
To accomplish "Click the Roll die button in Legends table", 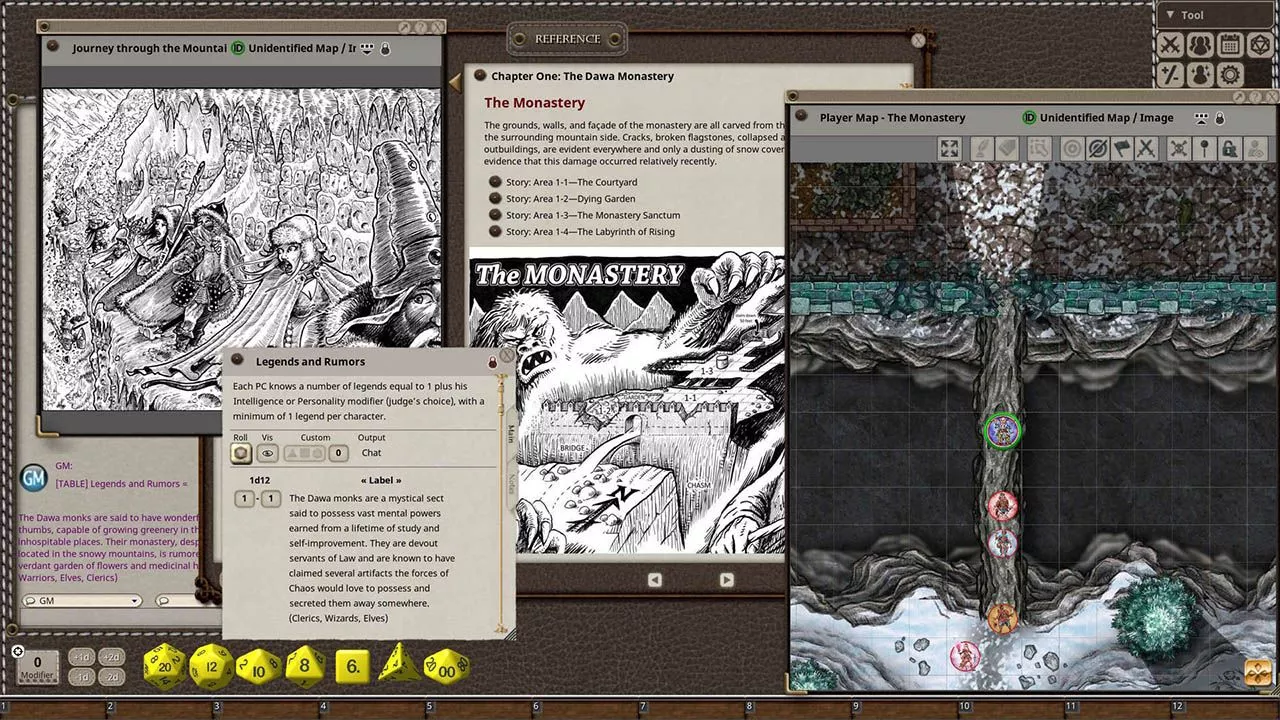I will click(x=240, y=453).
